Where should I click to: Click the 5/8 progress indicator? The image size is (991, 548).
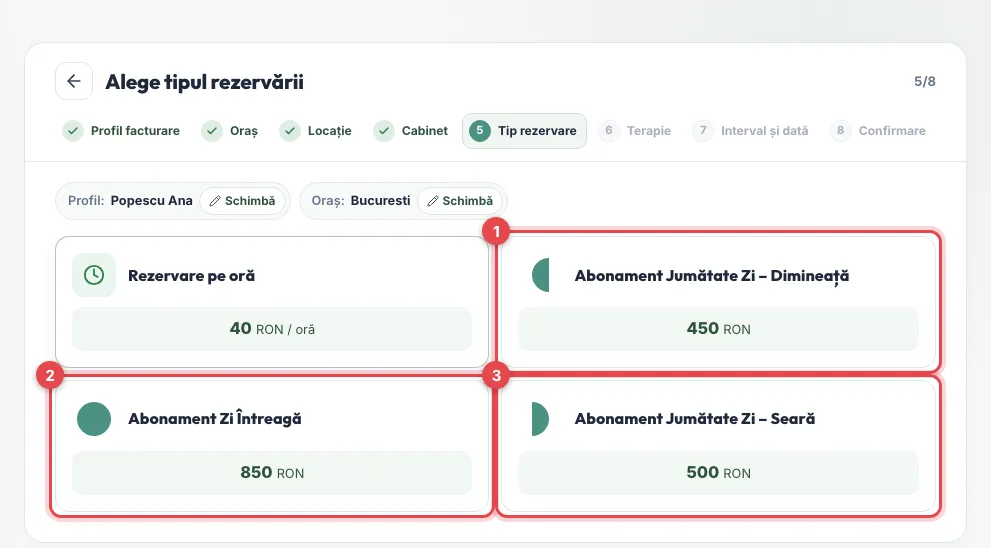[x=925, y=82]
